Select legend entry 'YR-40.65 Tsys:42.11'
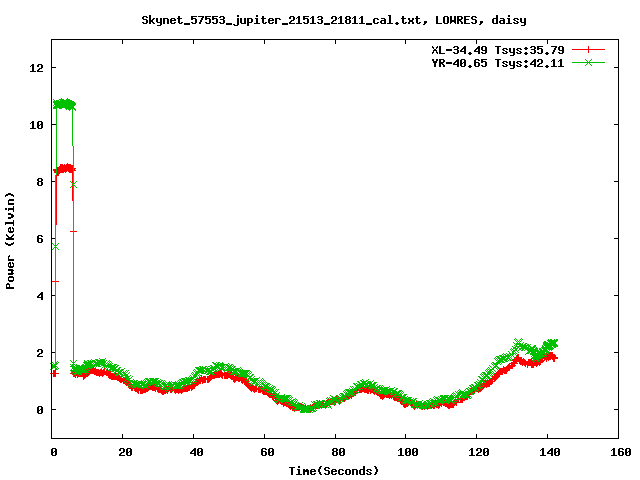The height and width of the screenshot is (480, 640). 498,63
